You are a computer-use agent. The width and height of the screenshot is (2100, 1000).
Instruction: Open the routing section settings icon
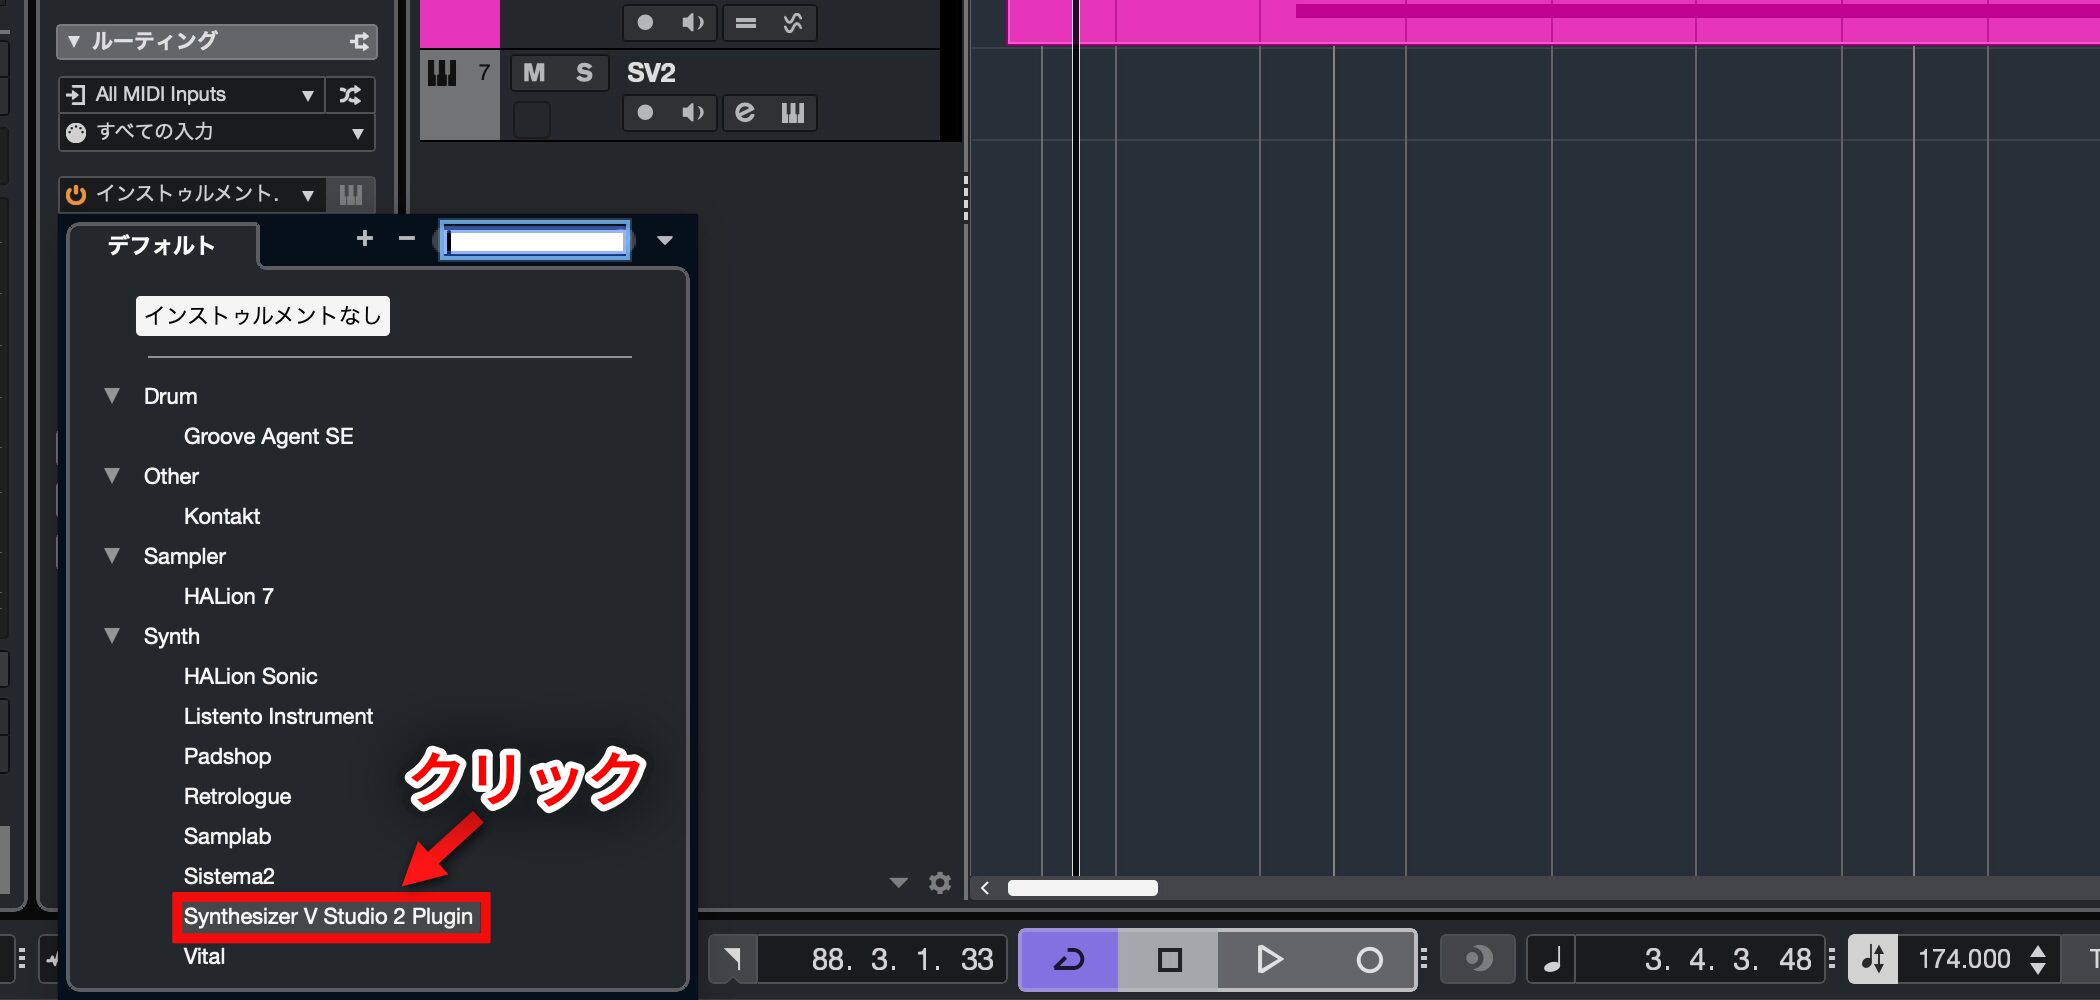[359, 41]
